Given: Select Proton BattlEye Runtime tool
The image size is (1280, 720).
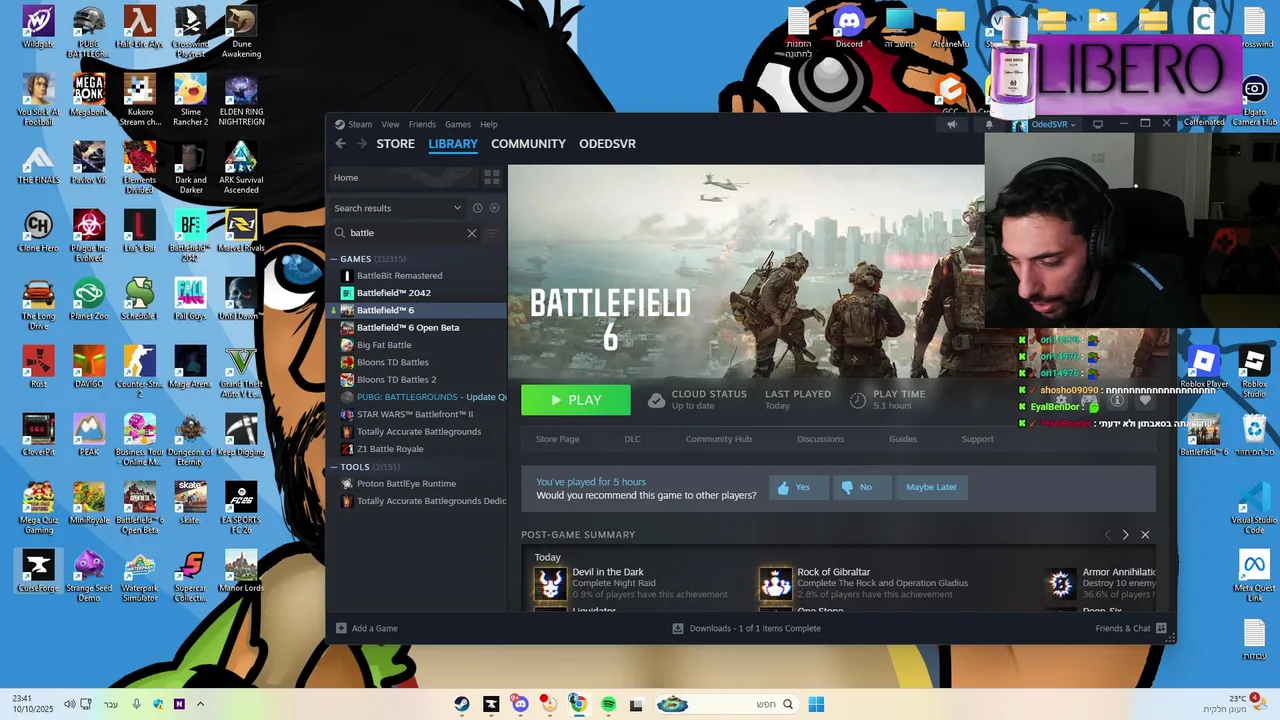Looking at the screenshot, I should coord(406,484).
